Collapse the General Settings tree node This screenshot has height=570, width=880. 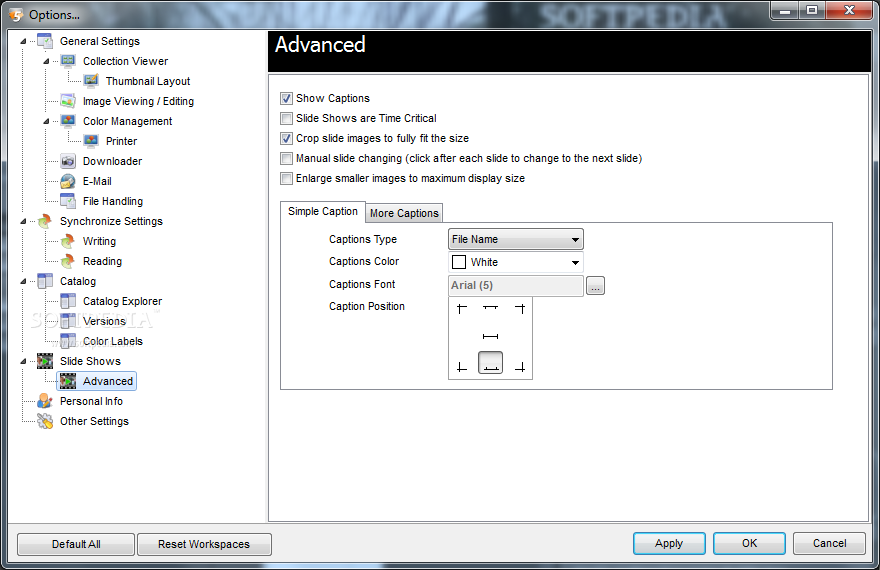tap(23, 41)
